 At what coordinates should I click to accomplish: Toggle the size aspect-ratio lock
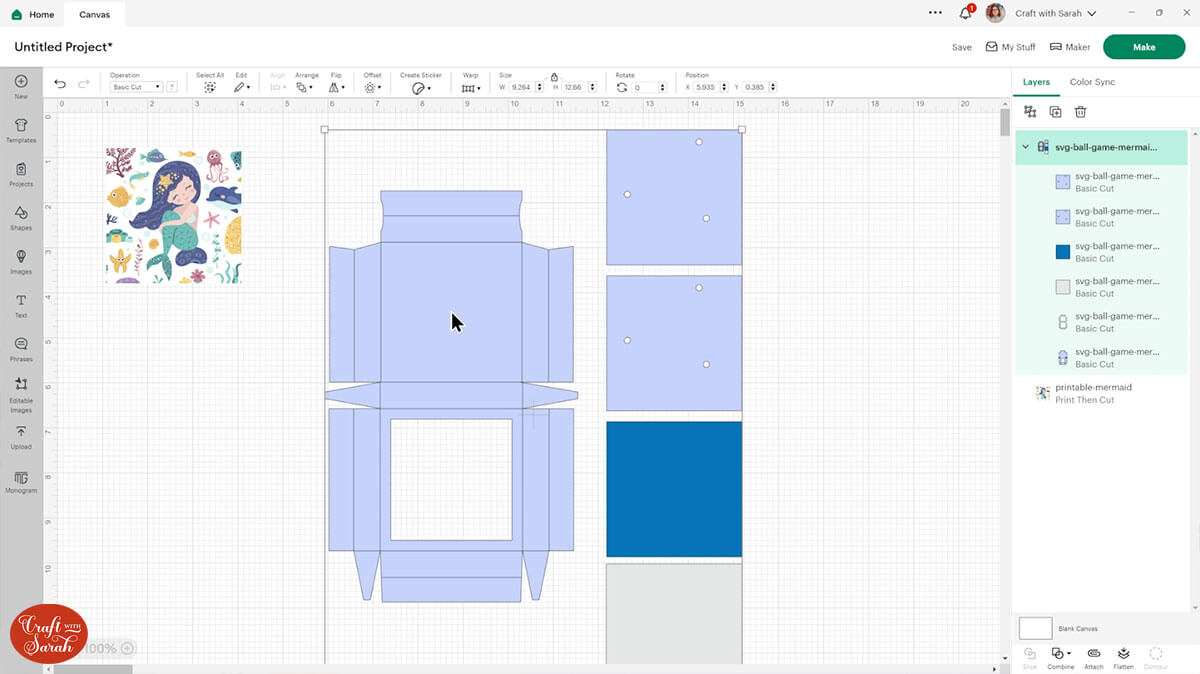554,76
